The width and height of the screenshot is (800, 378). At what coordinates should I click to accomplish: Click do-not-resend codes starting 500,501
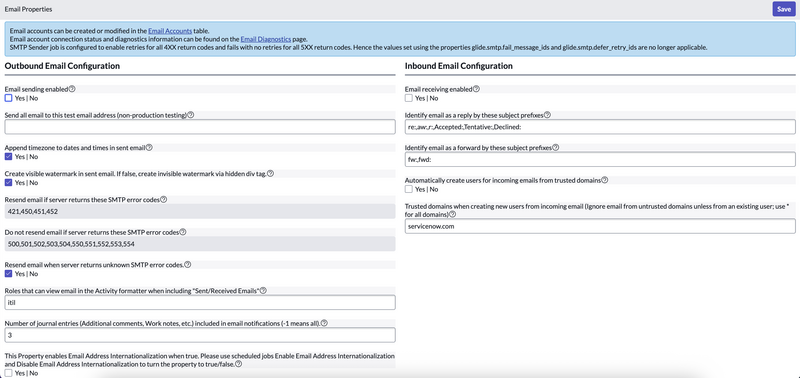[x=200, y=244]
